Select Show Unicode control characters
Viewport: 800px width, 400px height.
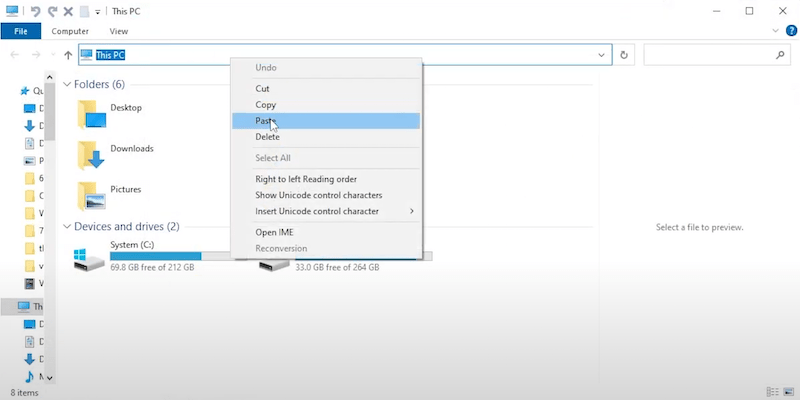pyautogui.click(x=326, y=195)
